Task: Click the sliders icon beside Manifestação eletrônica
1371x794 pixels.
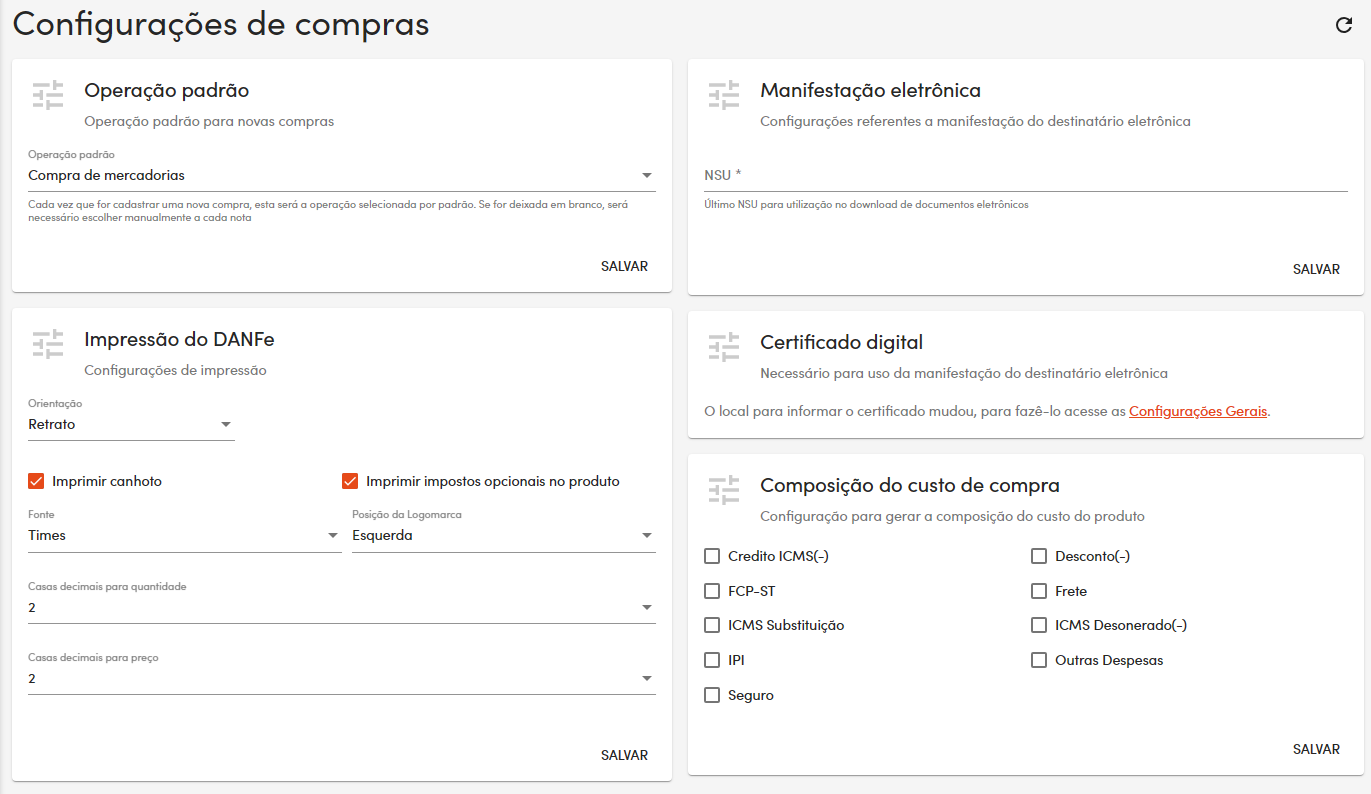Action: 724,95
